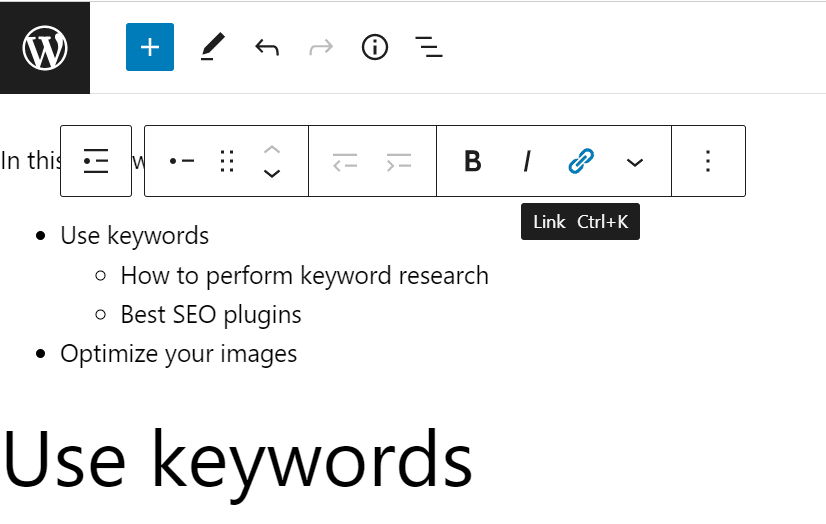826x524 pixels.
Task: Click the blue block inserter plus button
Action: coord(150,47)
